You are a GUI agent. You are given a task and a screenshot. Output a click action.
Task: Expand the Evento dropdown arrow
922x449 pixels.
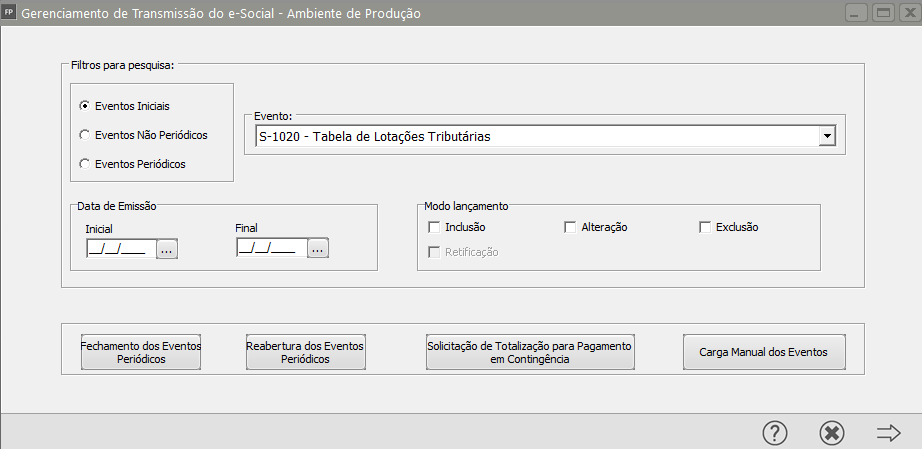click(827, 136)
